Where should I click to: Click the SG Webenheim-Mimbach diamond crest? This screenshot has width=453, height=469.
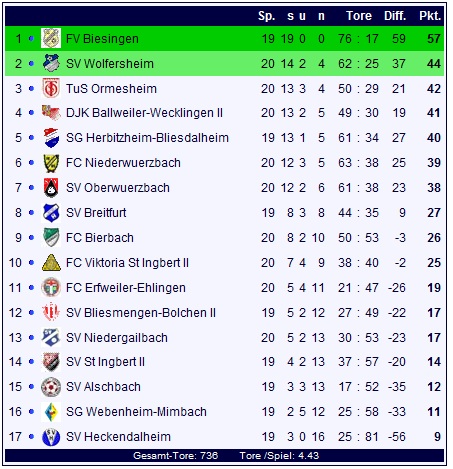point(51,412)
